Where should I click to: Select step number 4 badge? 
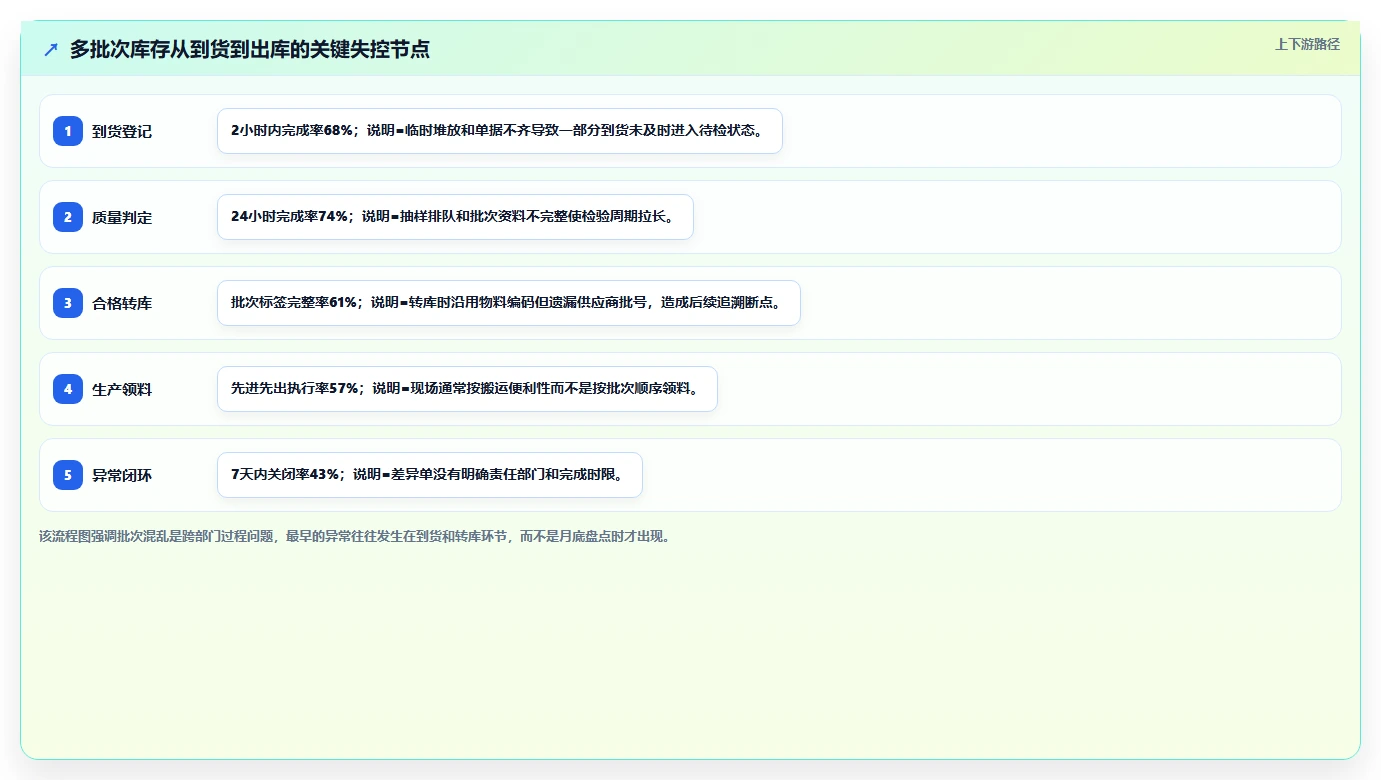(68, 389)
